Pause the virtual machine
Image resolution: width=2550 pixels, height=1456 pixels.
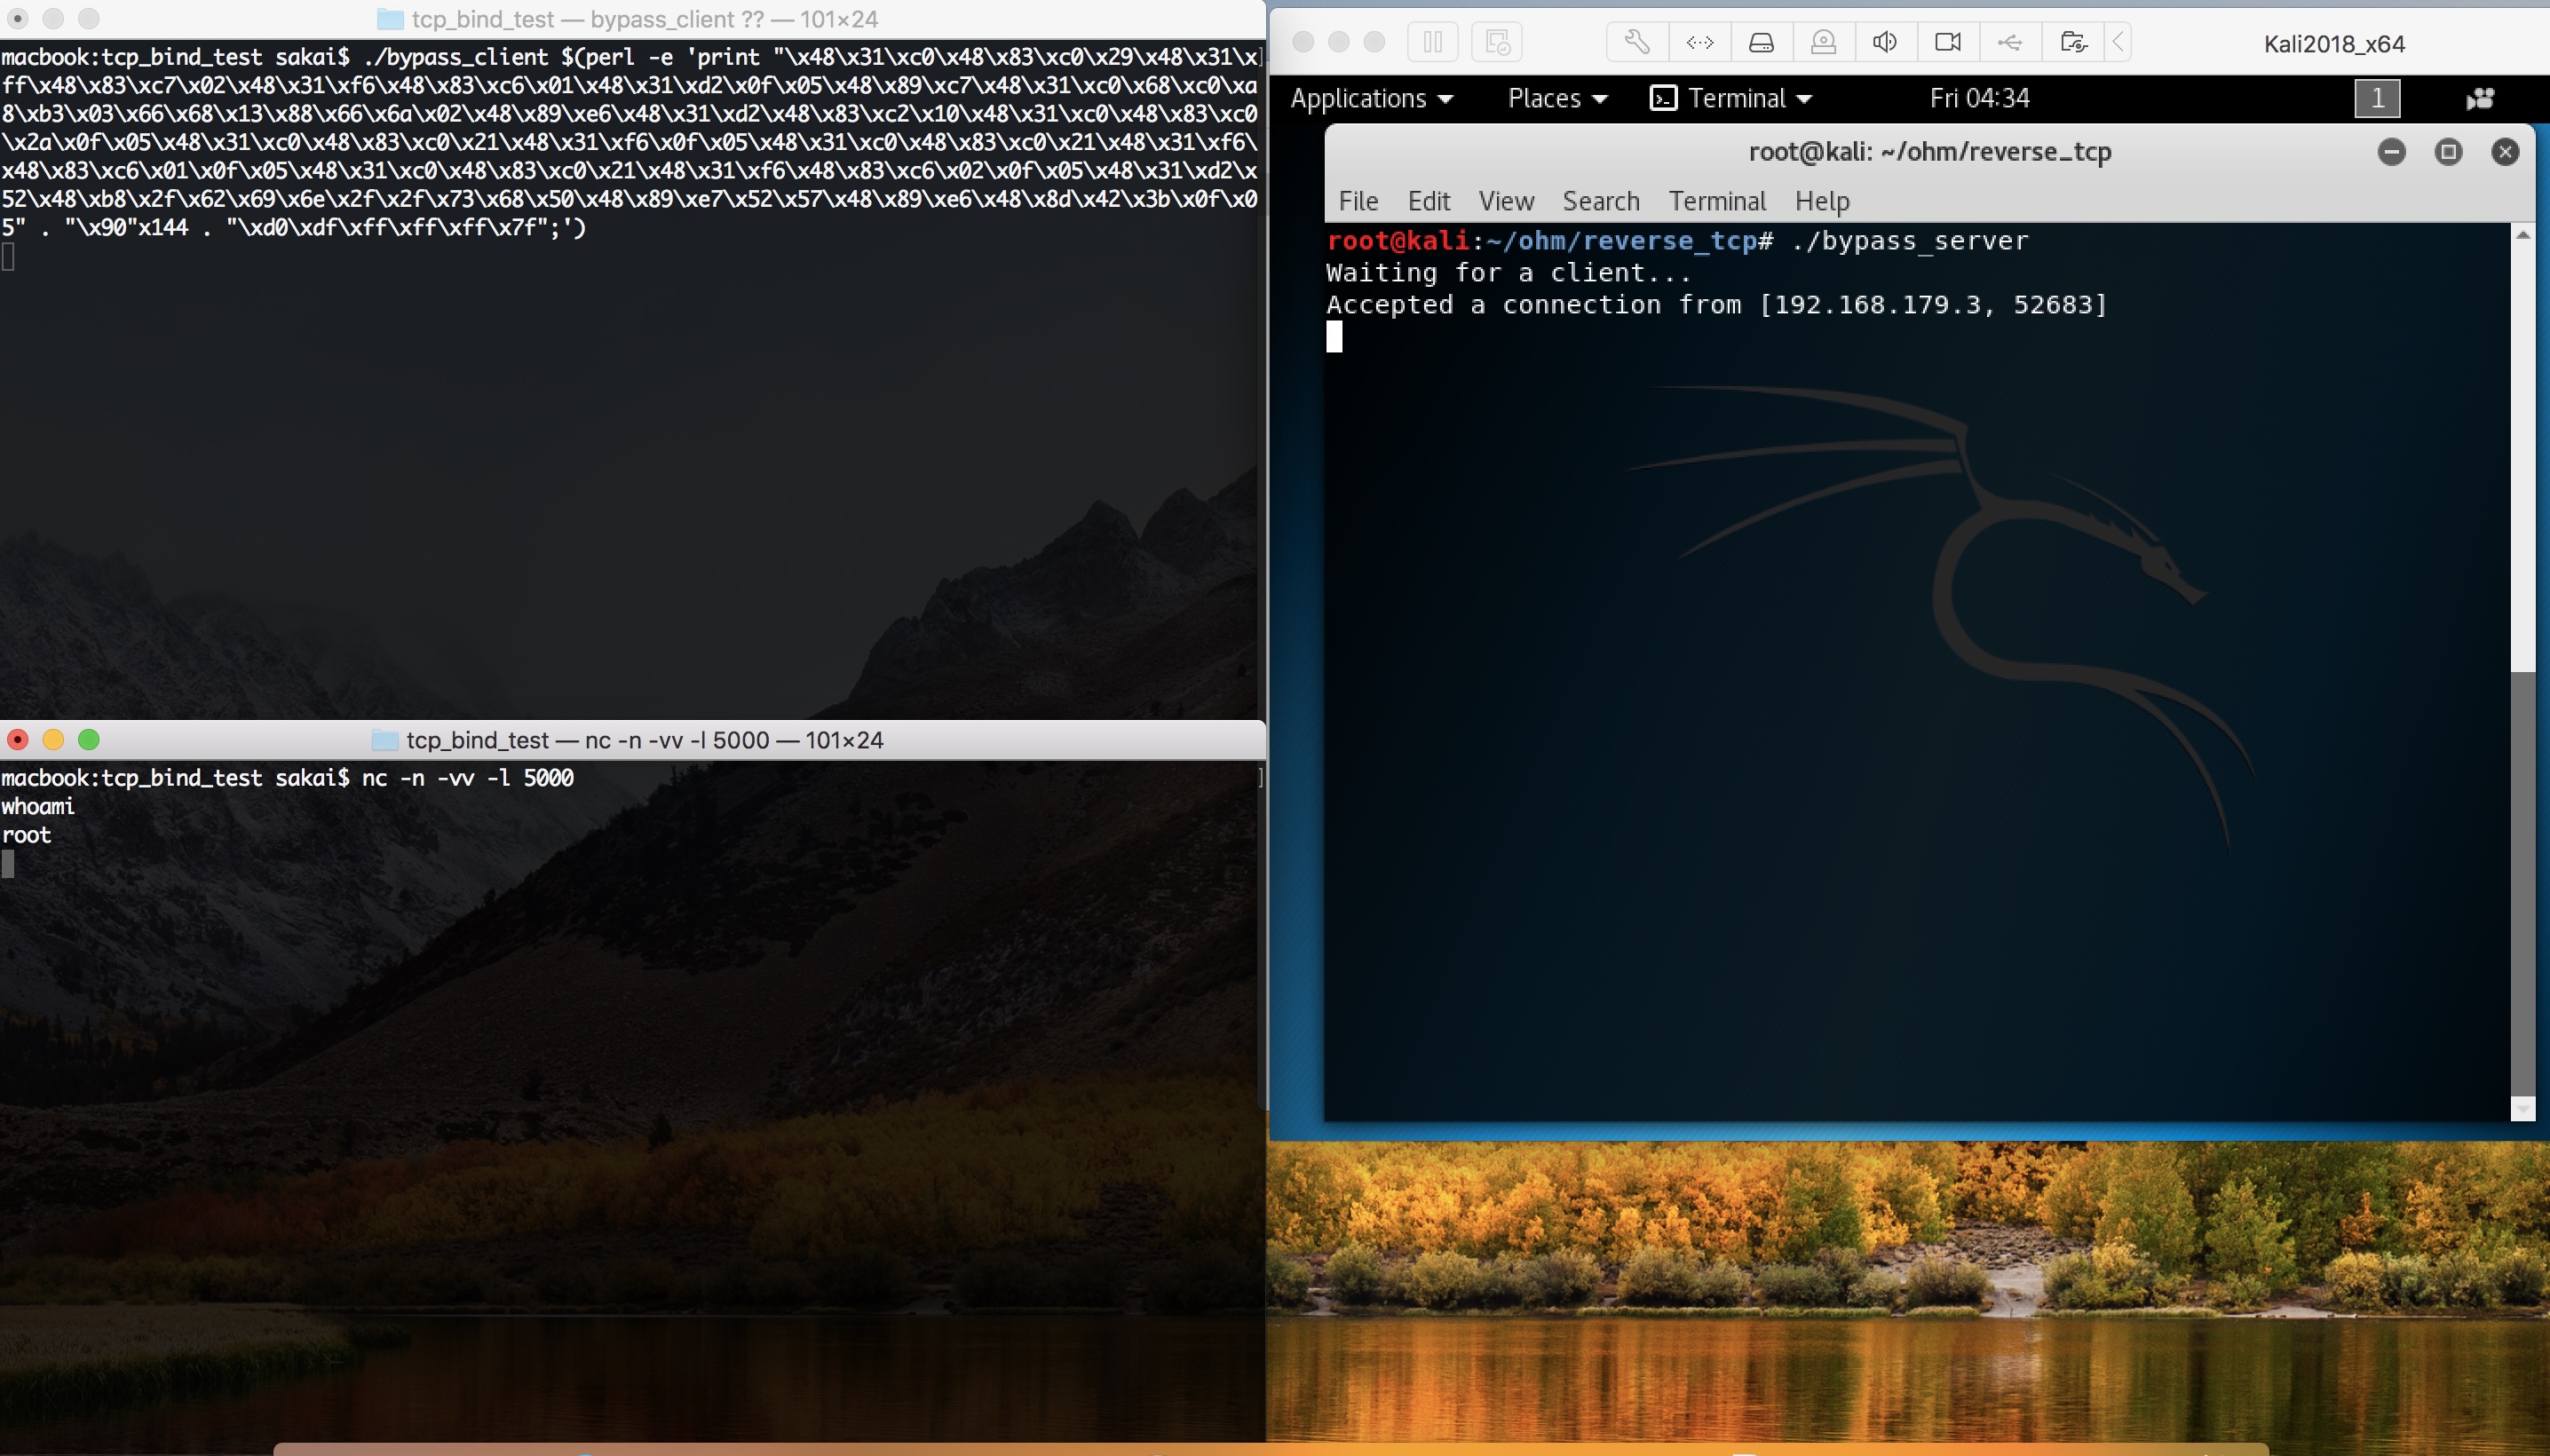pos(1432,42)
